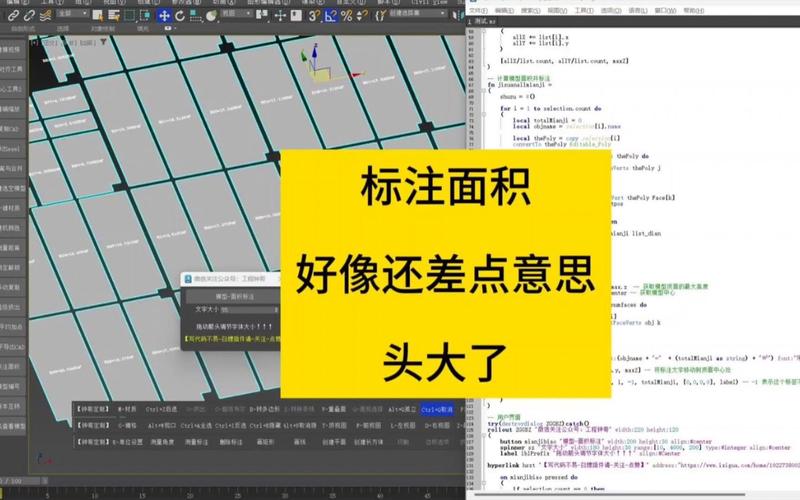Click the '画矩形' toolbar button
Image resolution: width=800 pixels, height=500 pixels.
click(x=265, y=442)
